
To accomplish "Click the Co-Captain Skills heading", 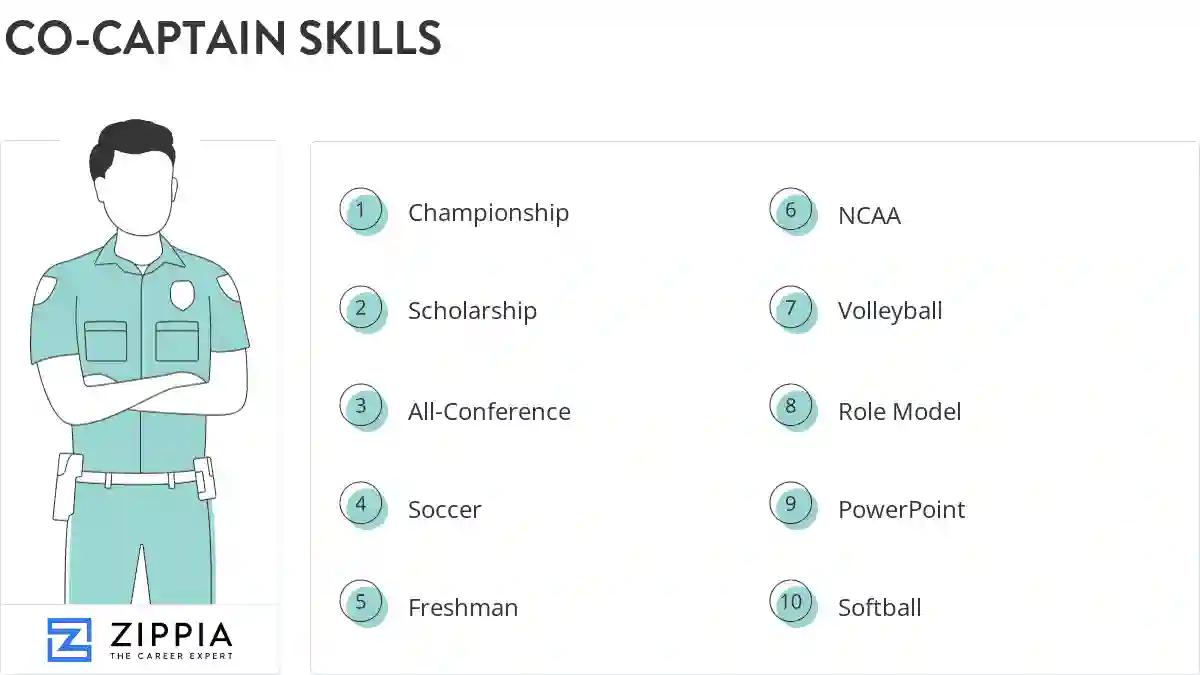I will point(223,38).
